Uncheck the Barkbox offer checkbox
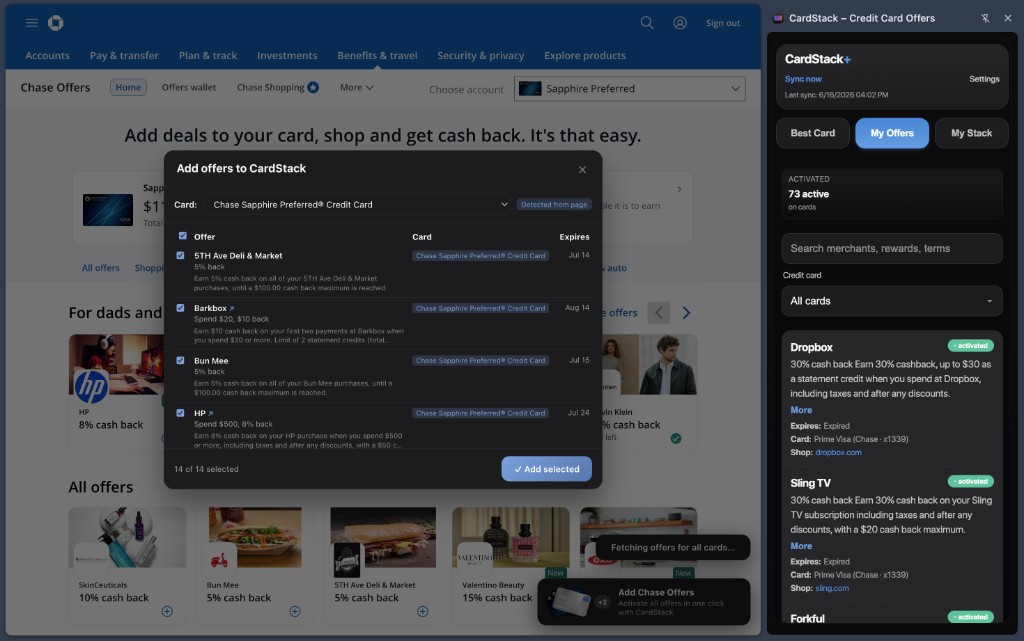 click(x=180, y=308)
